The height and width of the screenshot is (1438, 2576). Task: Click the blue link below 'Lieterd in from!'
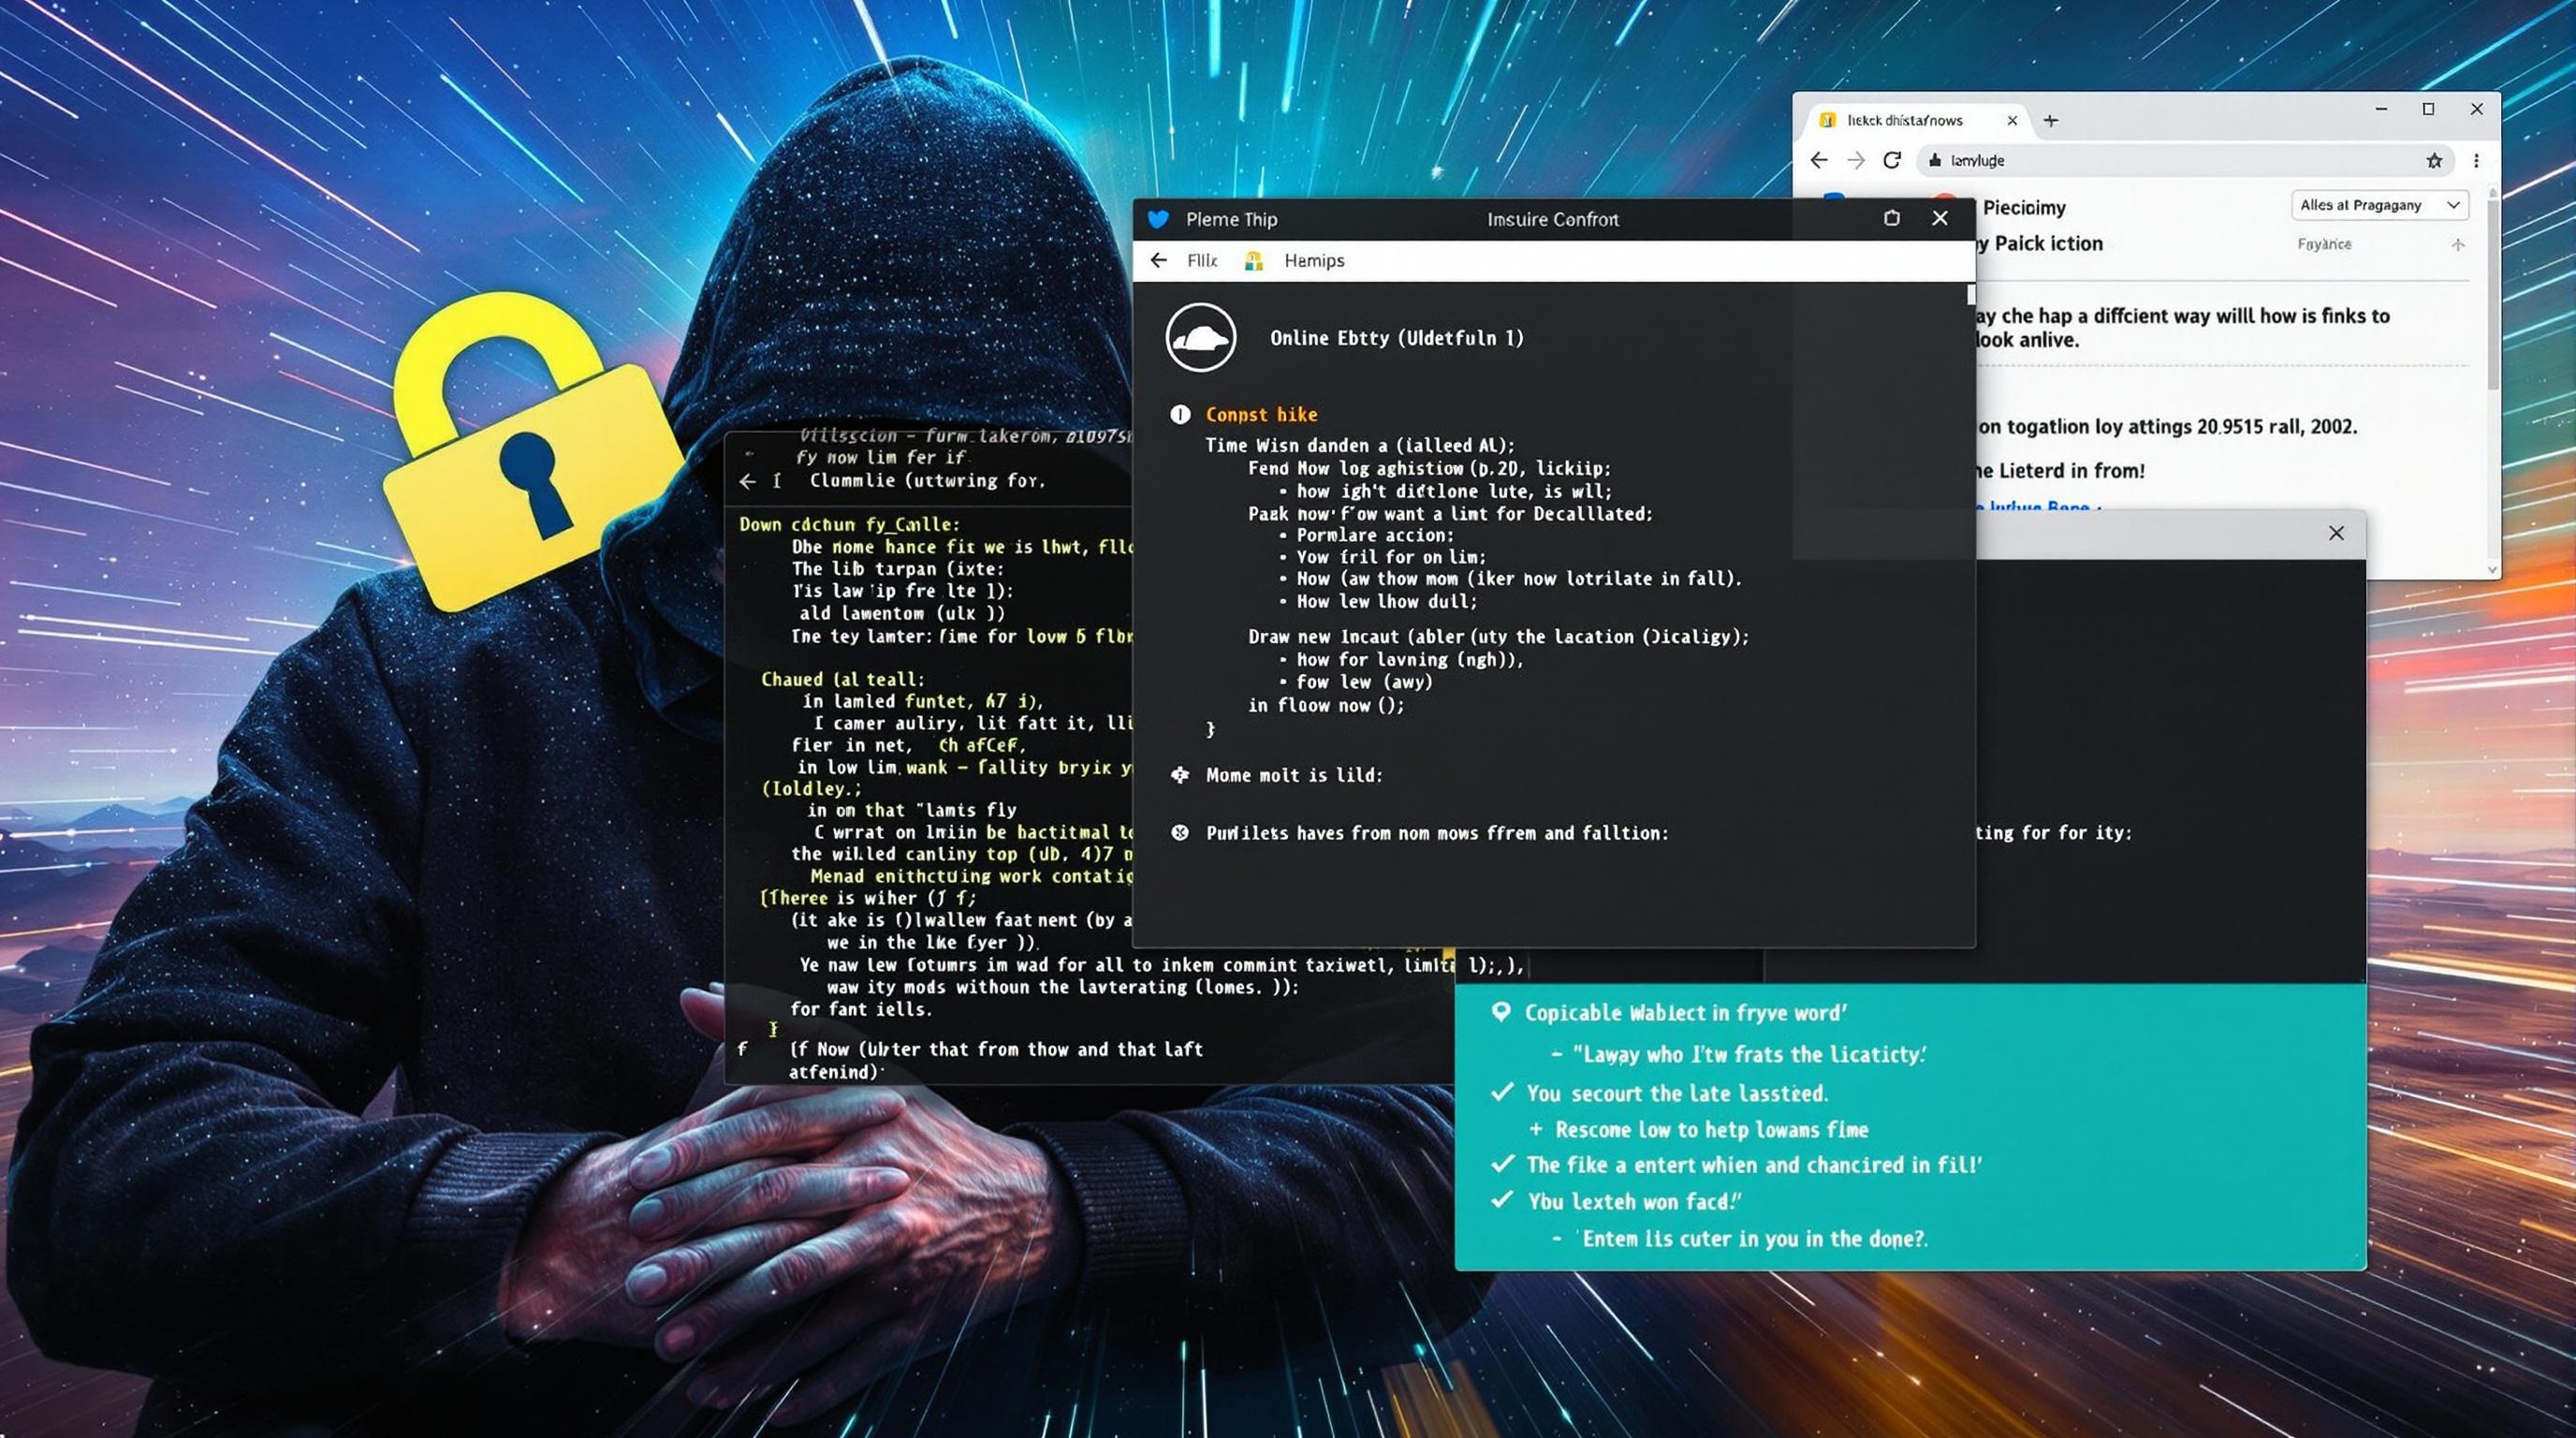point(2038,507)
